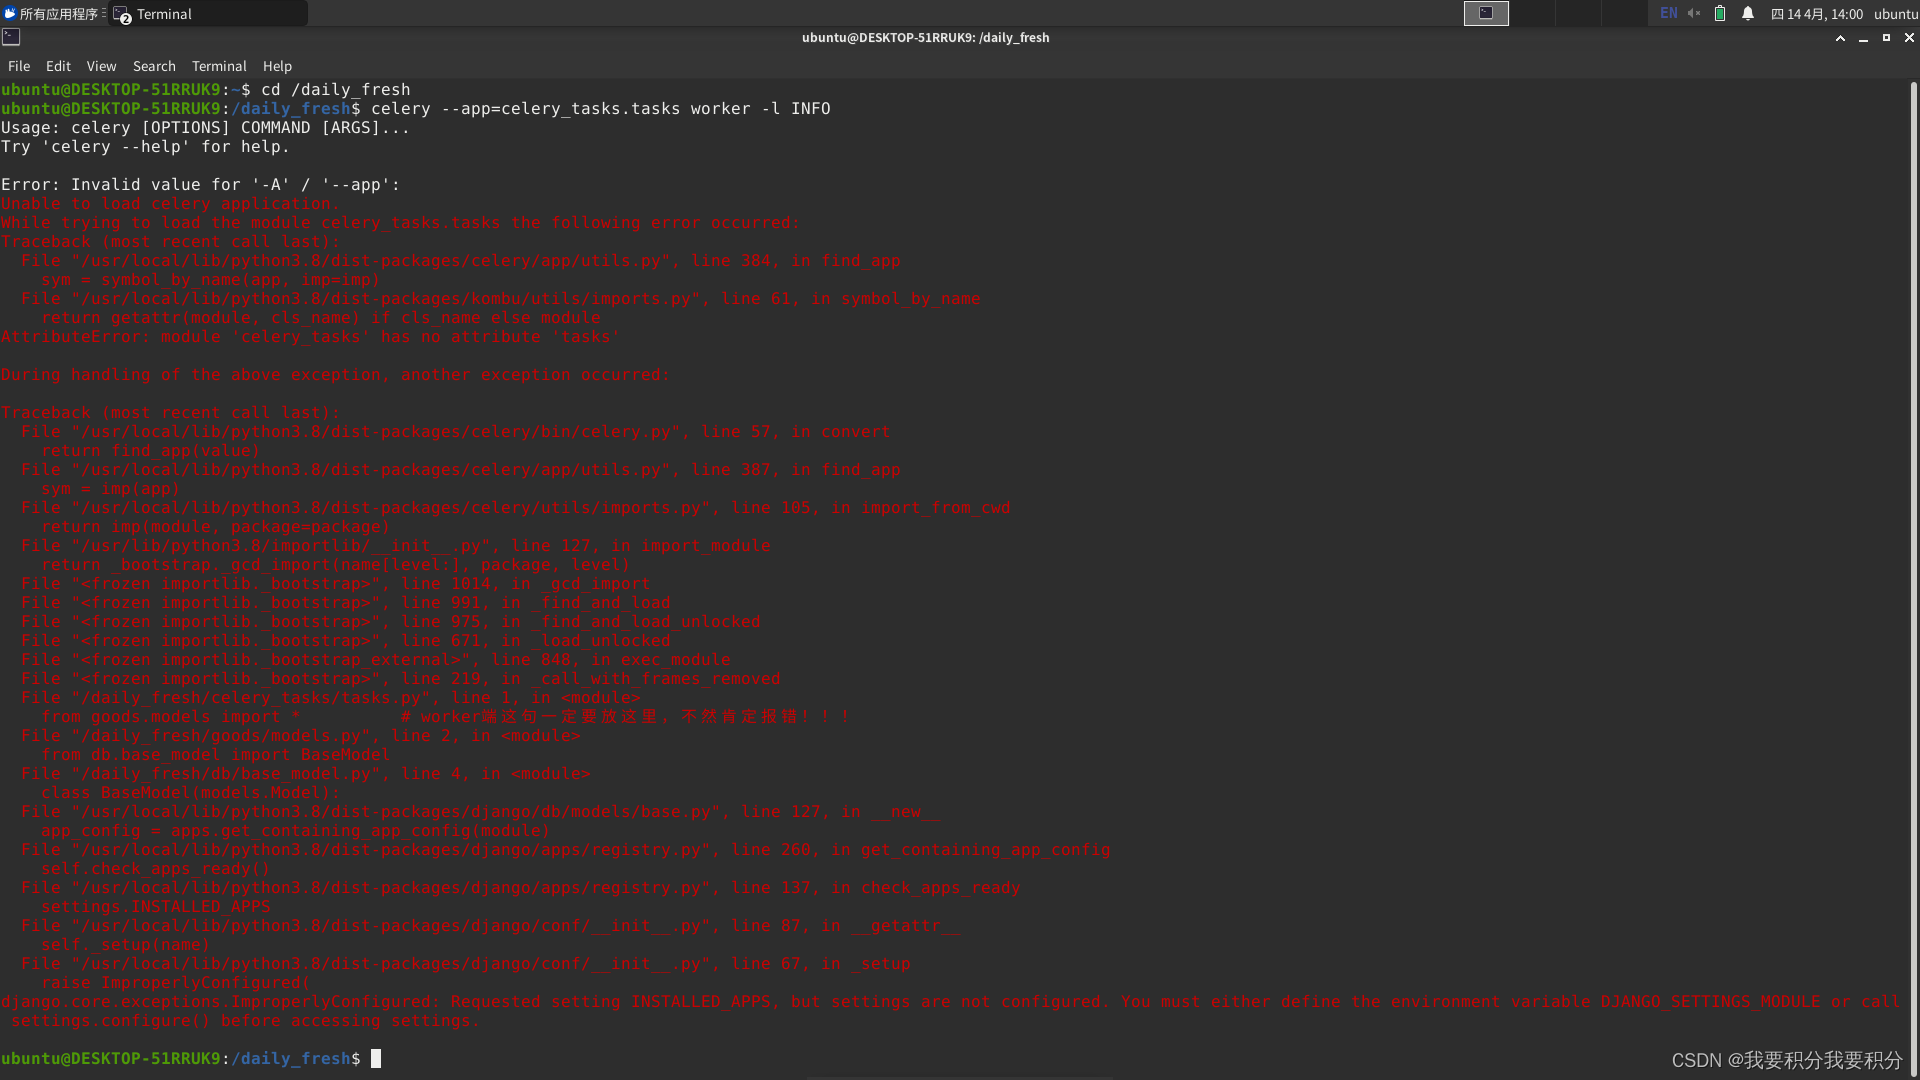Open the Terminal menu in menu bar
This screenshot has height=1080, width=1920.
[x=219, y=66]
